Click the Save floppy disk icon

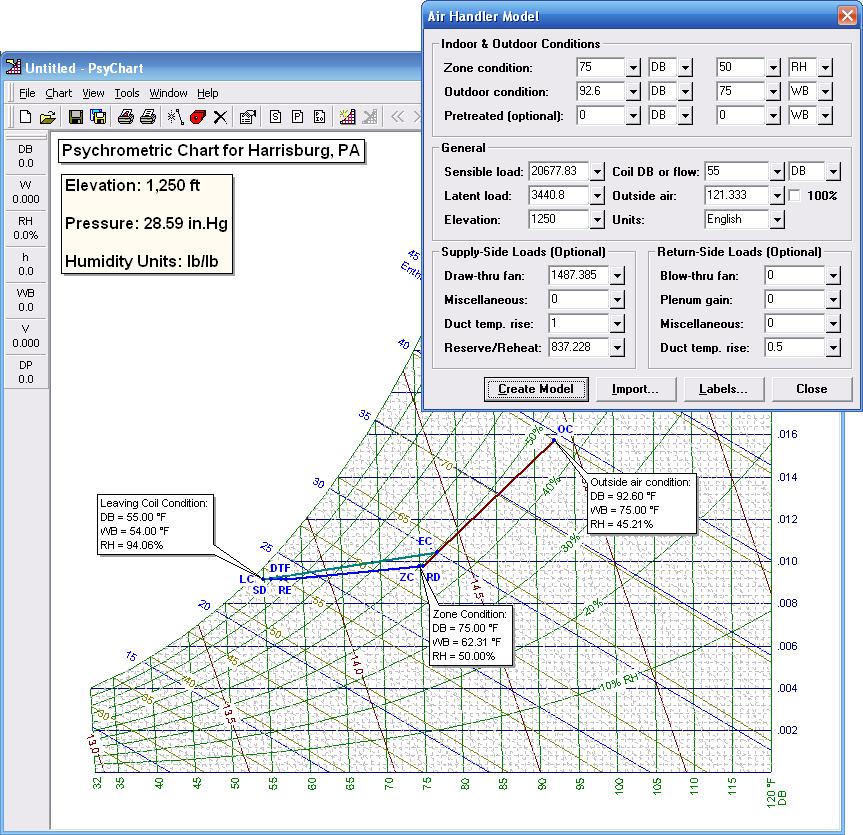76,117
